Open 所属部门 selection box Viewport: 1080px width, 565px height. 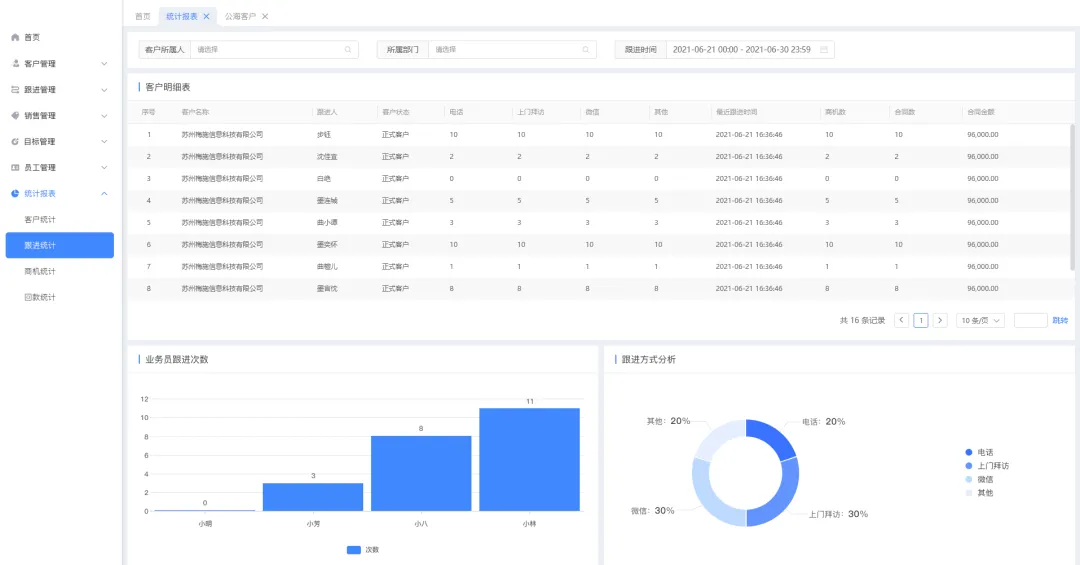(512, 50)
